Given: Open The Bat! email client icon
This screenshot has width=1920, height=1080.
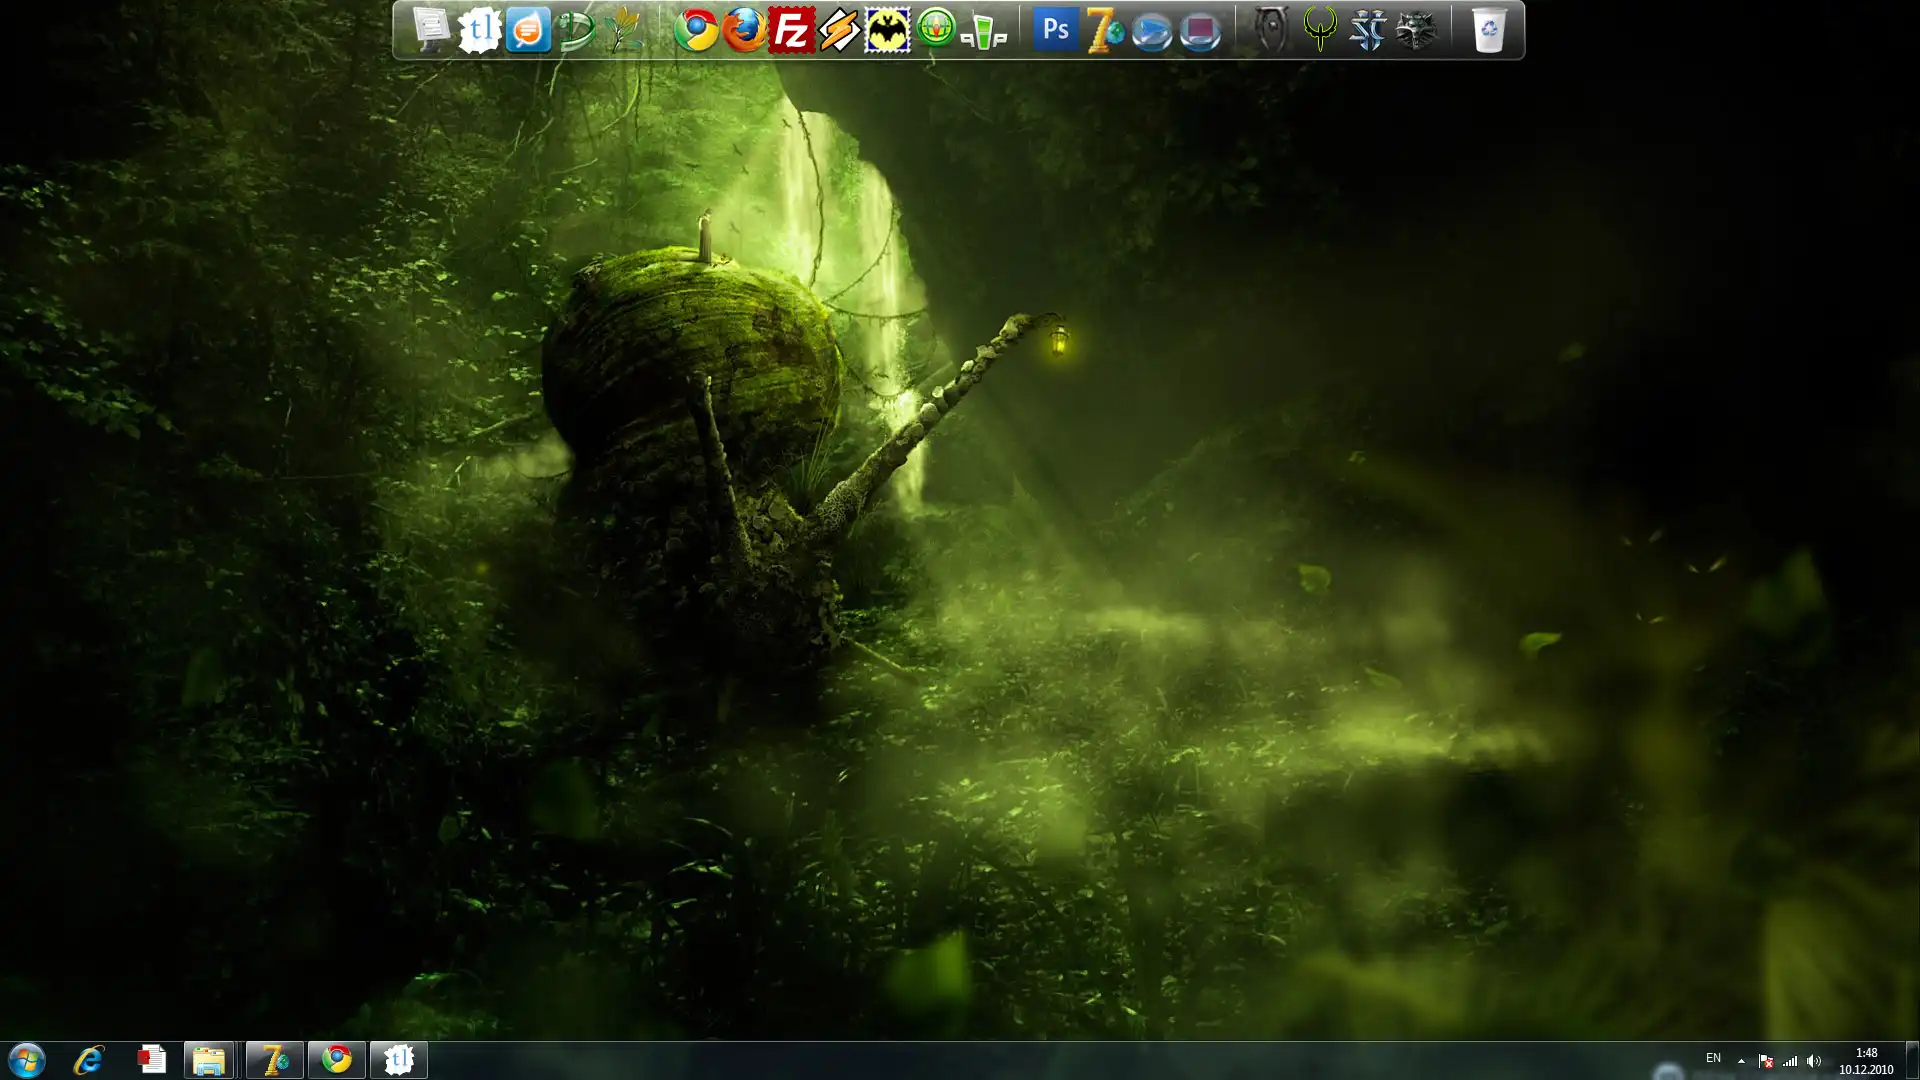Looking at the screenshot, I should 887,30.
